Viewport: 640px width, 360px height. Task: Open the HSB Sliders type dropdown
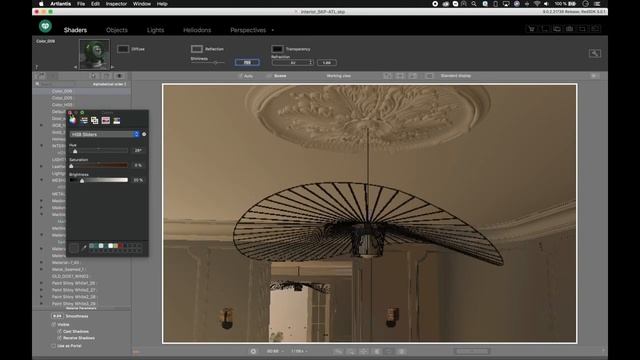(x=104, y=134)
